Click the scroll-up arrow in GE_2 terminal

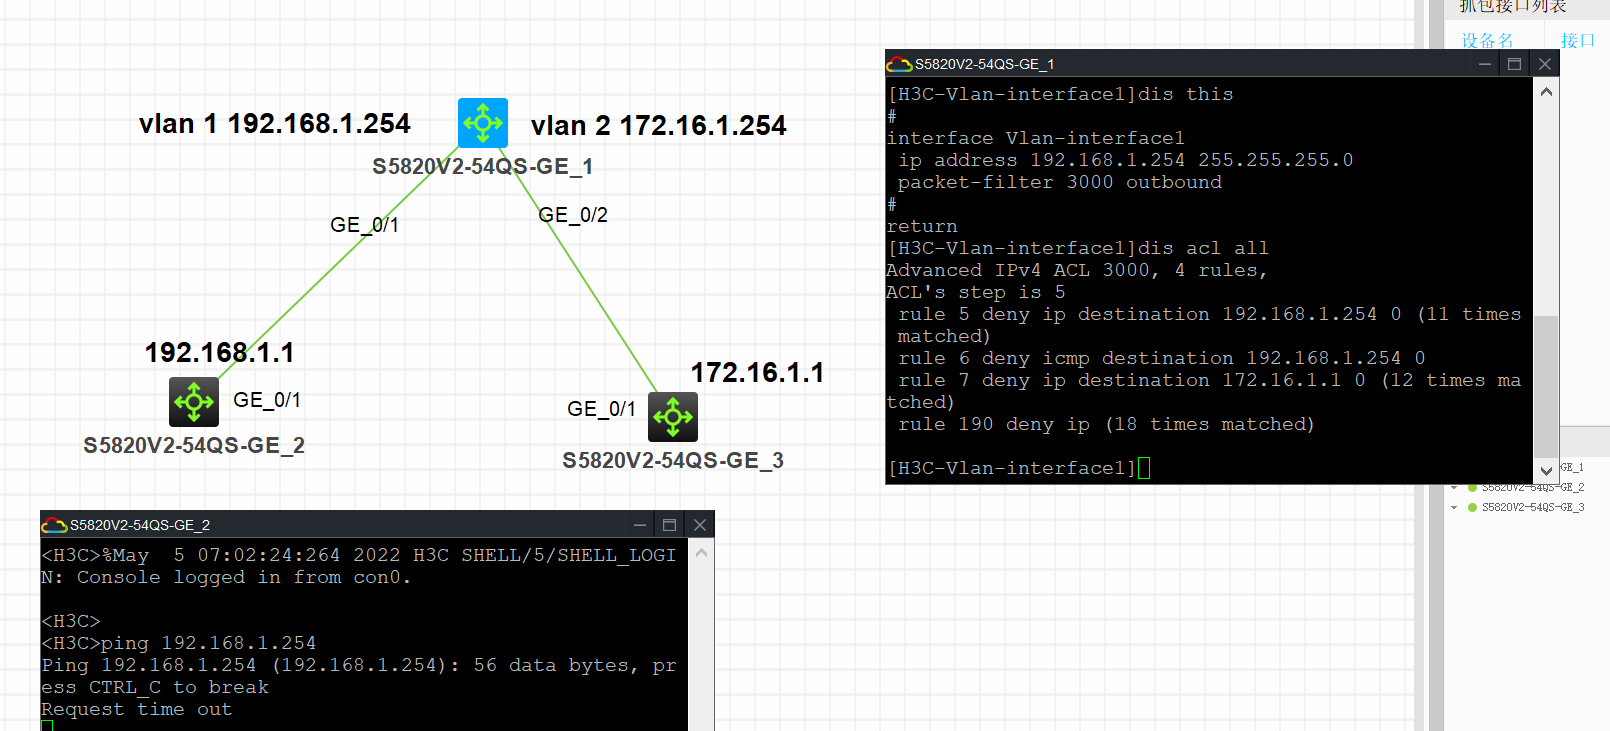click(701, 553)
